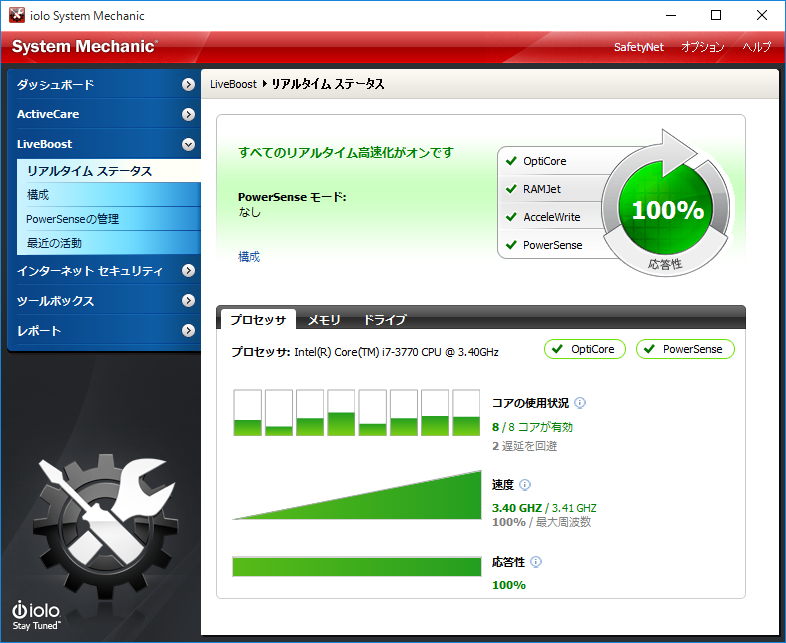Click the first core usage bar
The image size is (786, 643).
click(248, 413)
